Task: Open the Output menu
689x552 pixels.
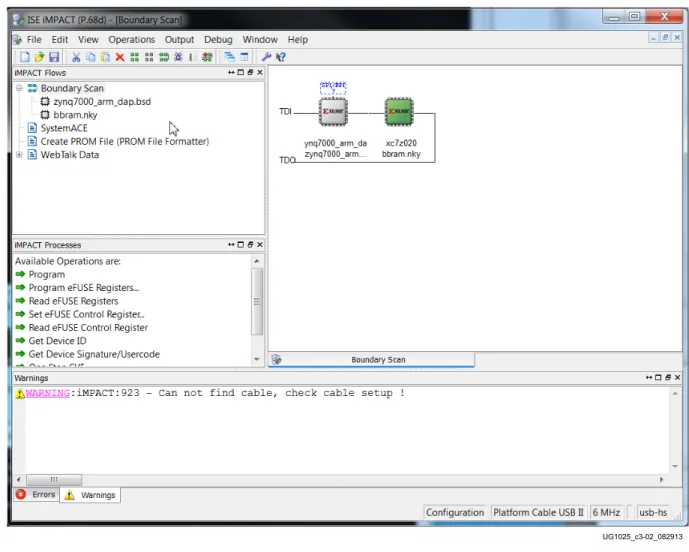Action: pos(179,40)
